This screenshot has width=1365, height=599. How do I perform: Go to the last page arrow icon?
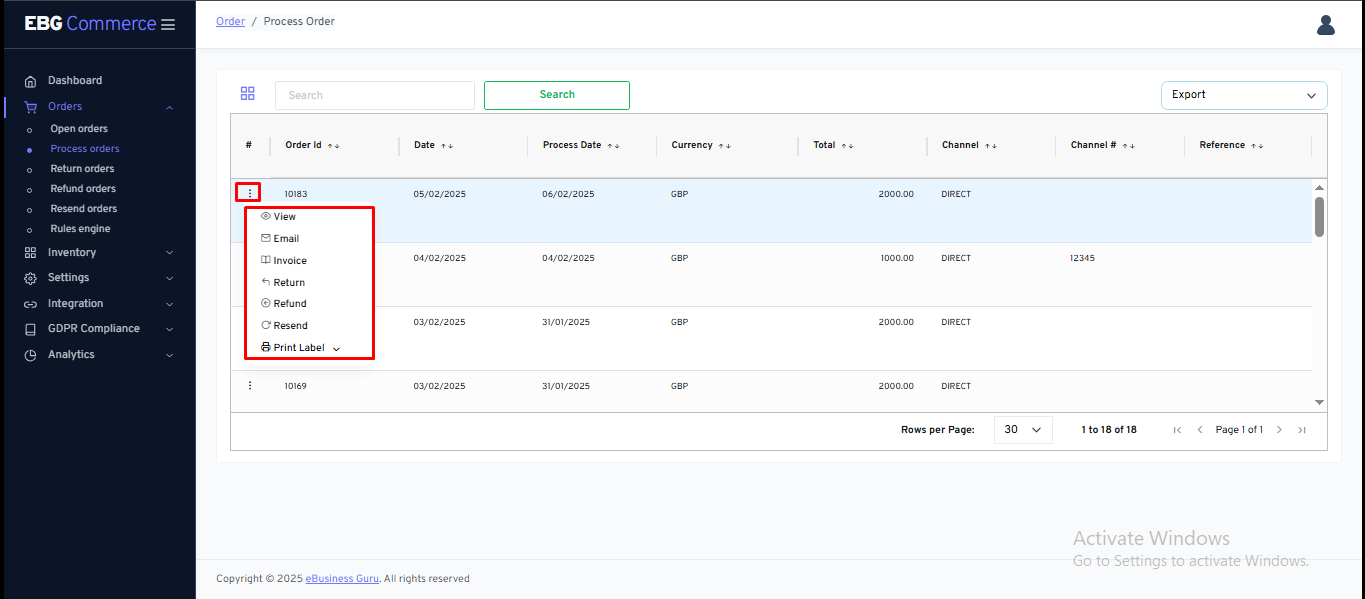pos(1302,430)
